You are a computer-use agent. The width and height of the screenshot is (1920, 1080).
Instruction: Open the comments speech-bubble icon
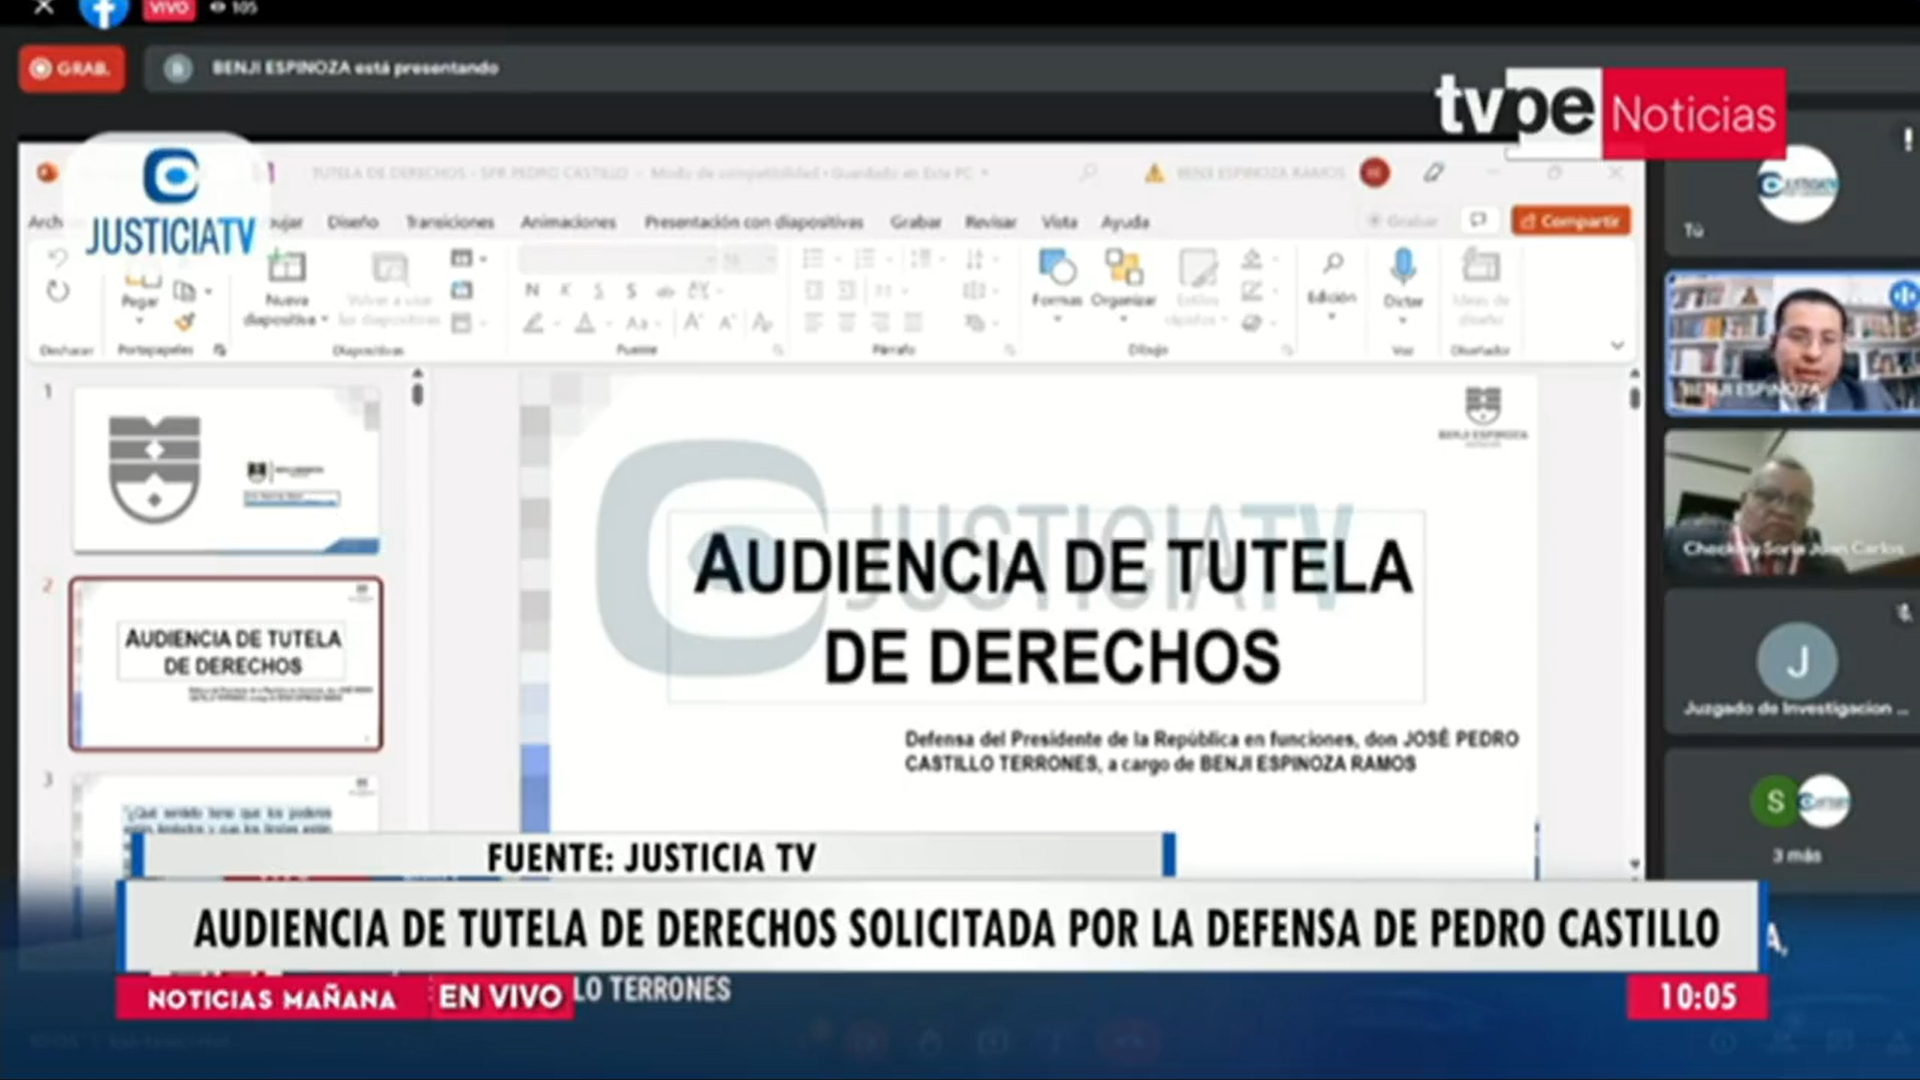tap(1478, 221)
